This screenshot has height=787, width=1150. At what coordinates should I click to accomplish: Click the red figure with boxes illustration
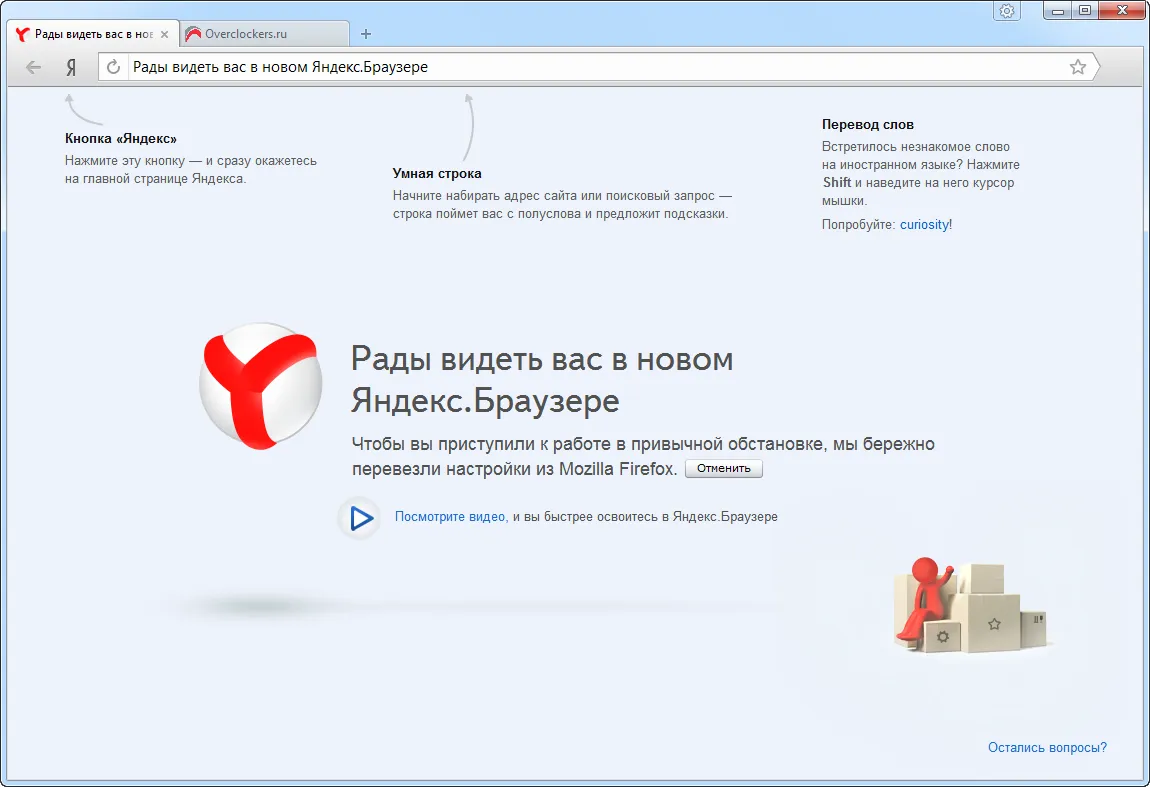click(971, 606)
